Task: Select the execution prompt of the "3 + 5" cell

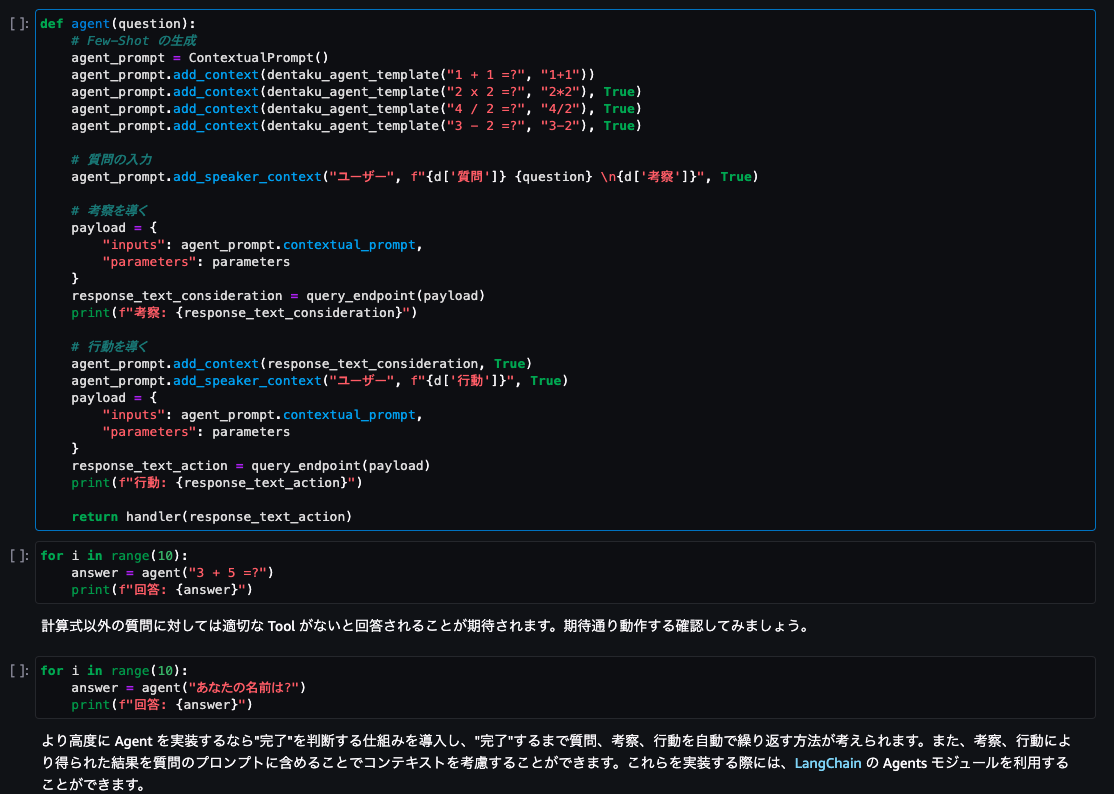Action: point(19,555)
